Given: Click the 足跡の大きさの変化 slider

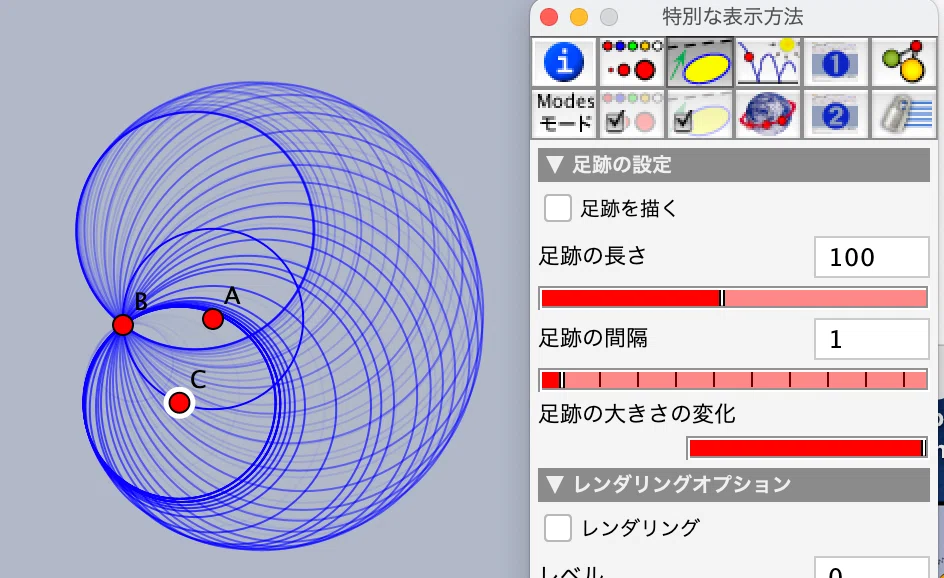Looking at the screenshot, I should [x=807, y=448].
